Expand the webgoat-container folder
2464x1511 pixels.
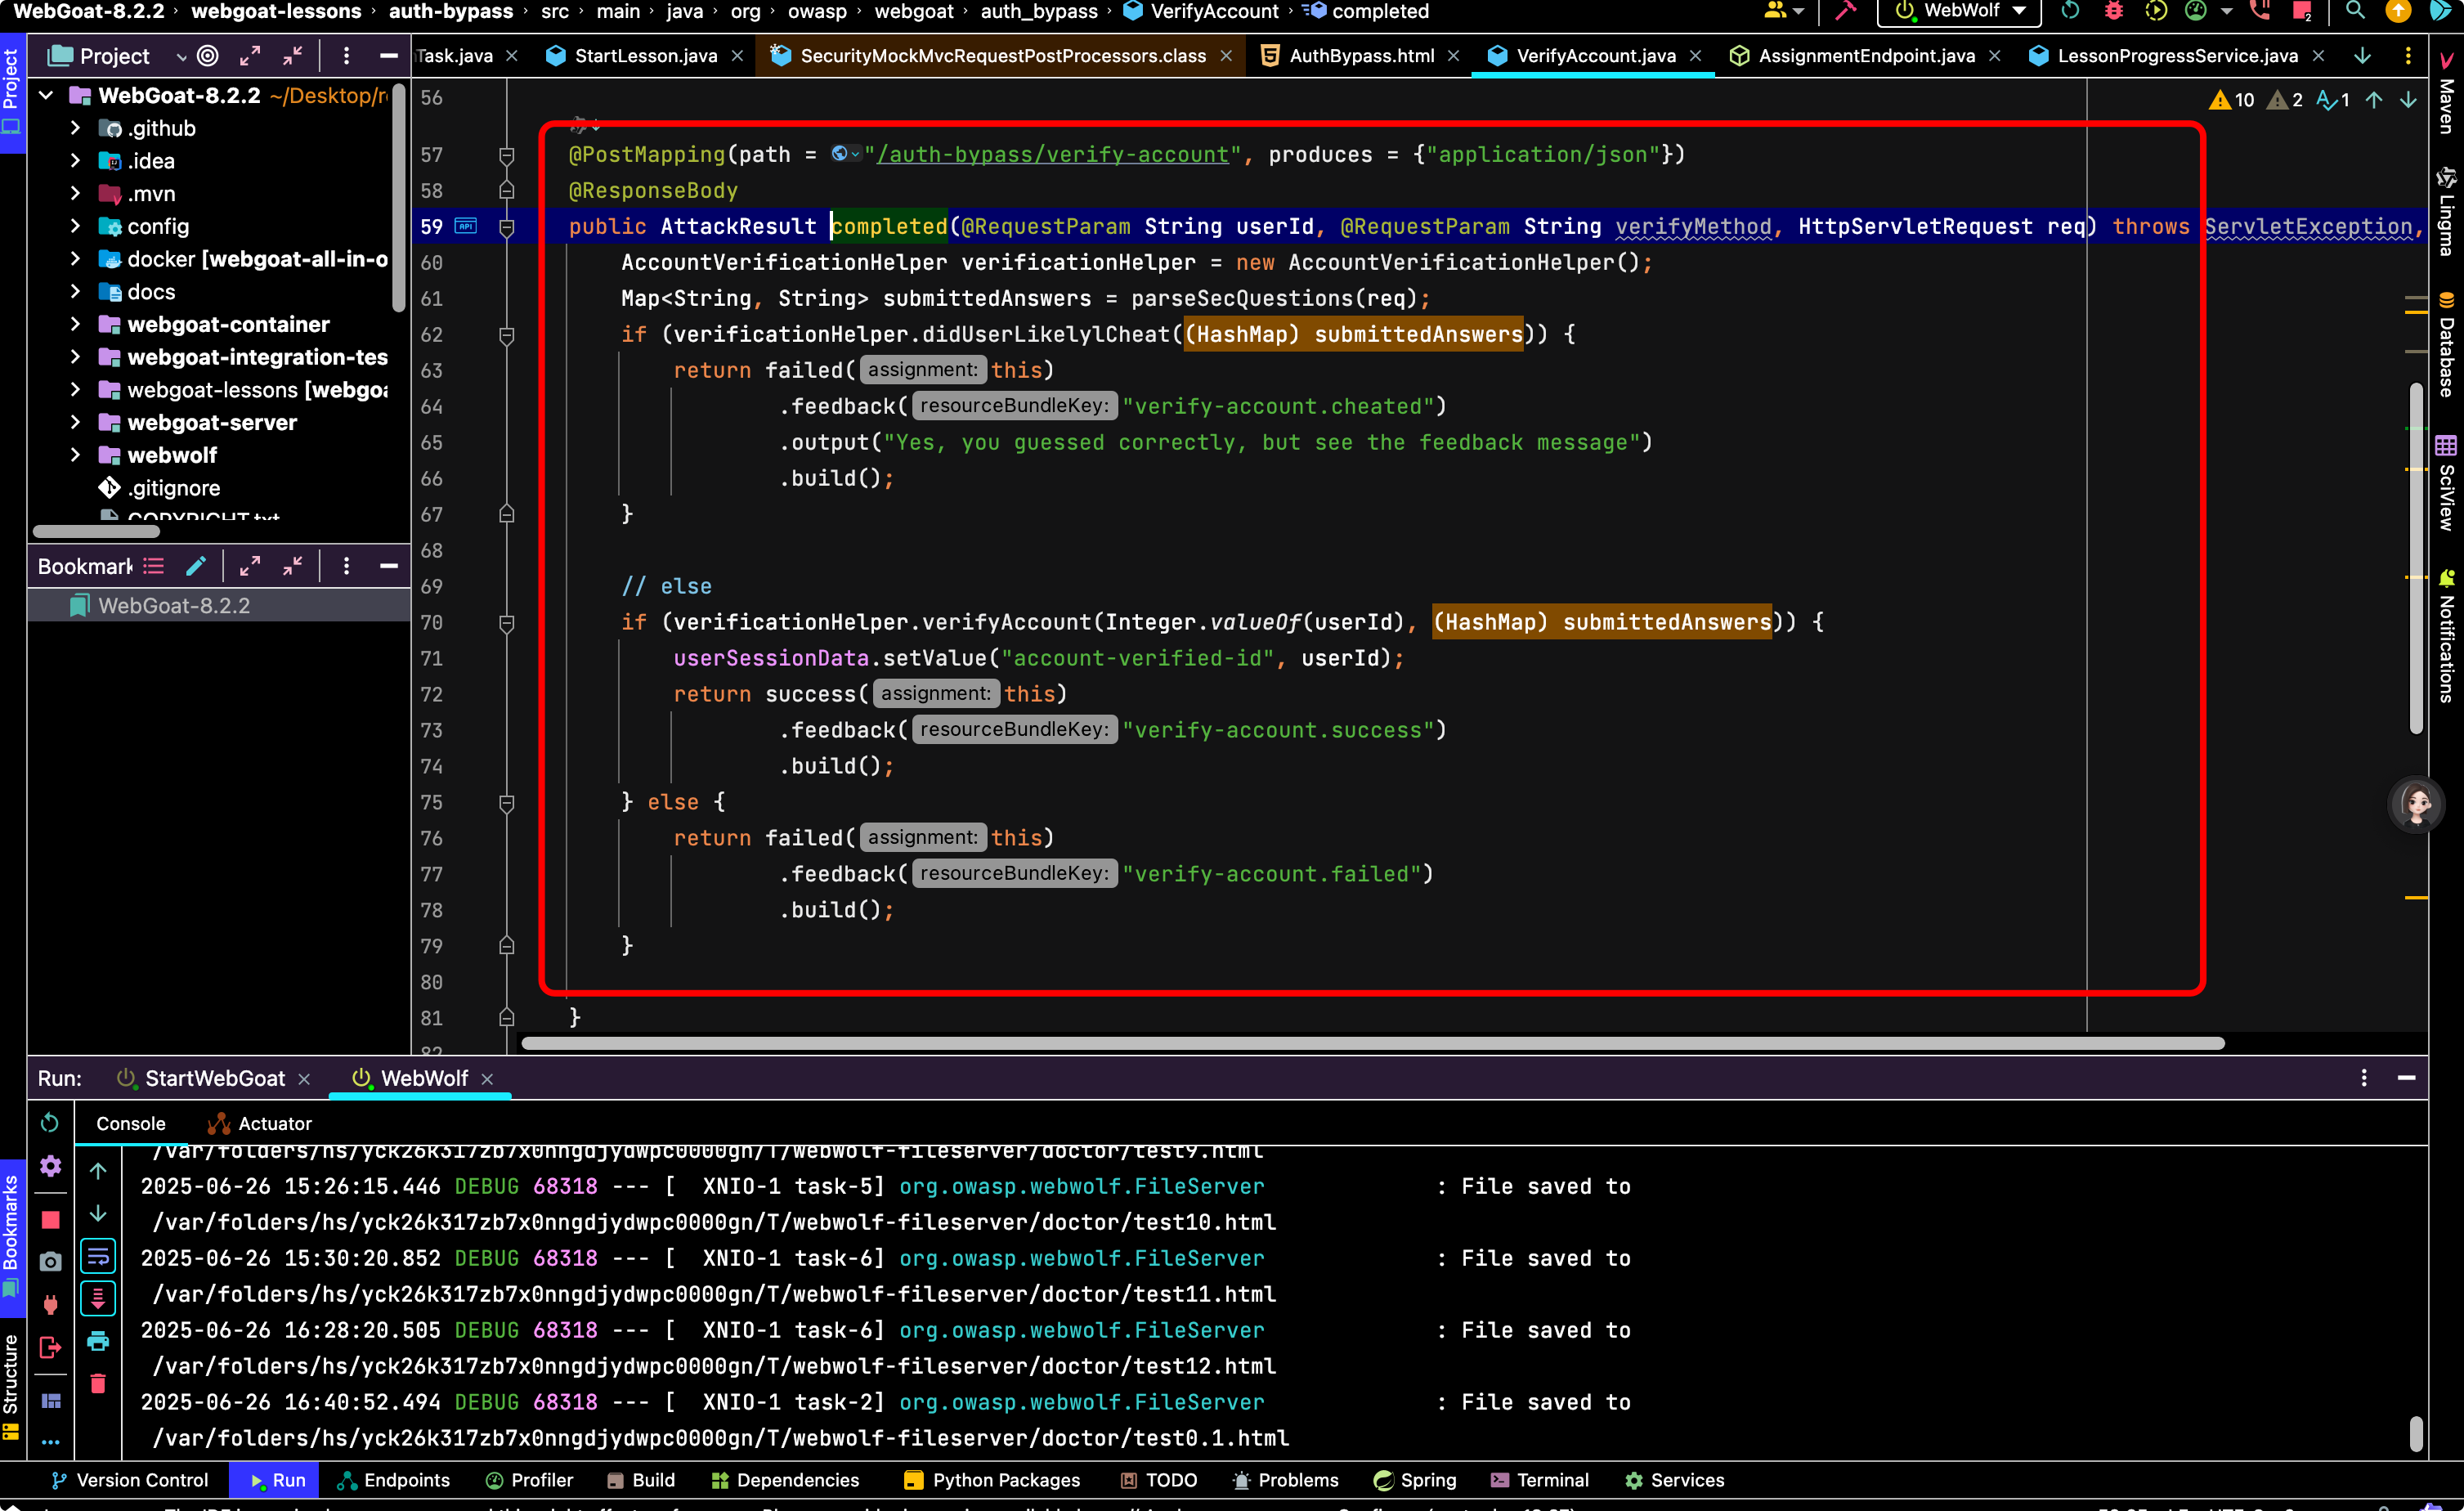pyautogui.click(x=75, y=324)
